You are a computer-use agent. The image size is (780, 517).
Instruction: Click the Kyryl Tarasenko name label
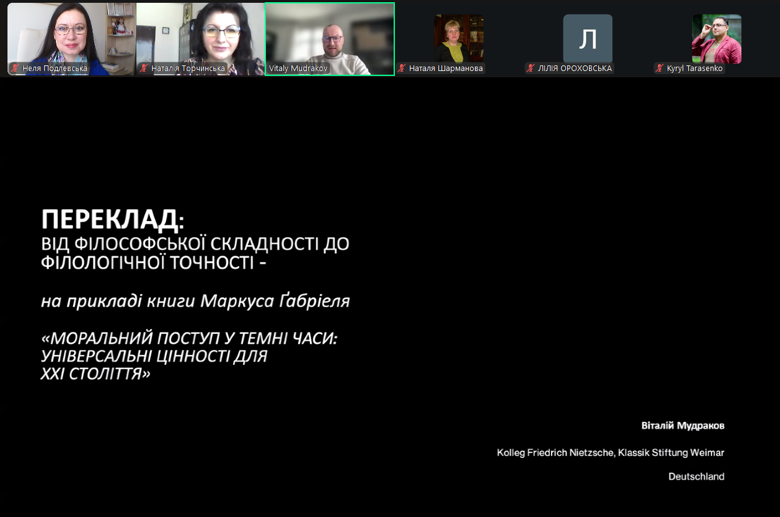coord(694,68)
